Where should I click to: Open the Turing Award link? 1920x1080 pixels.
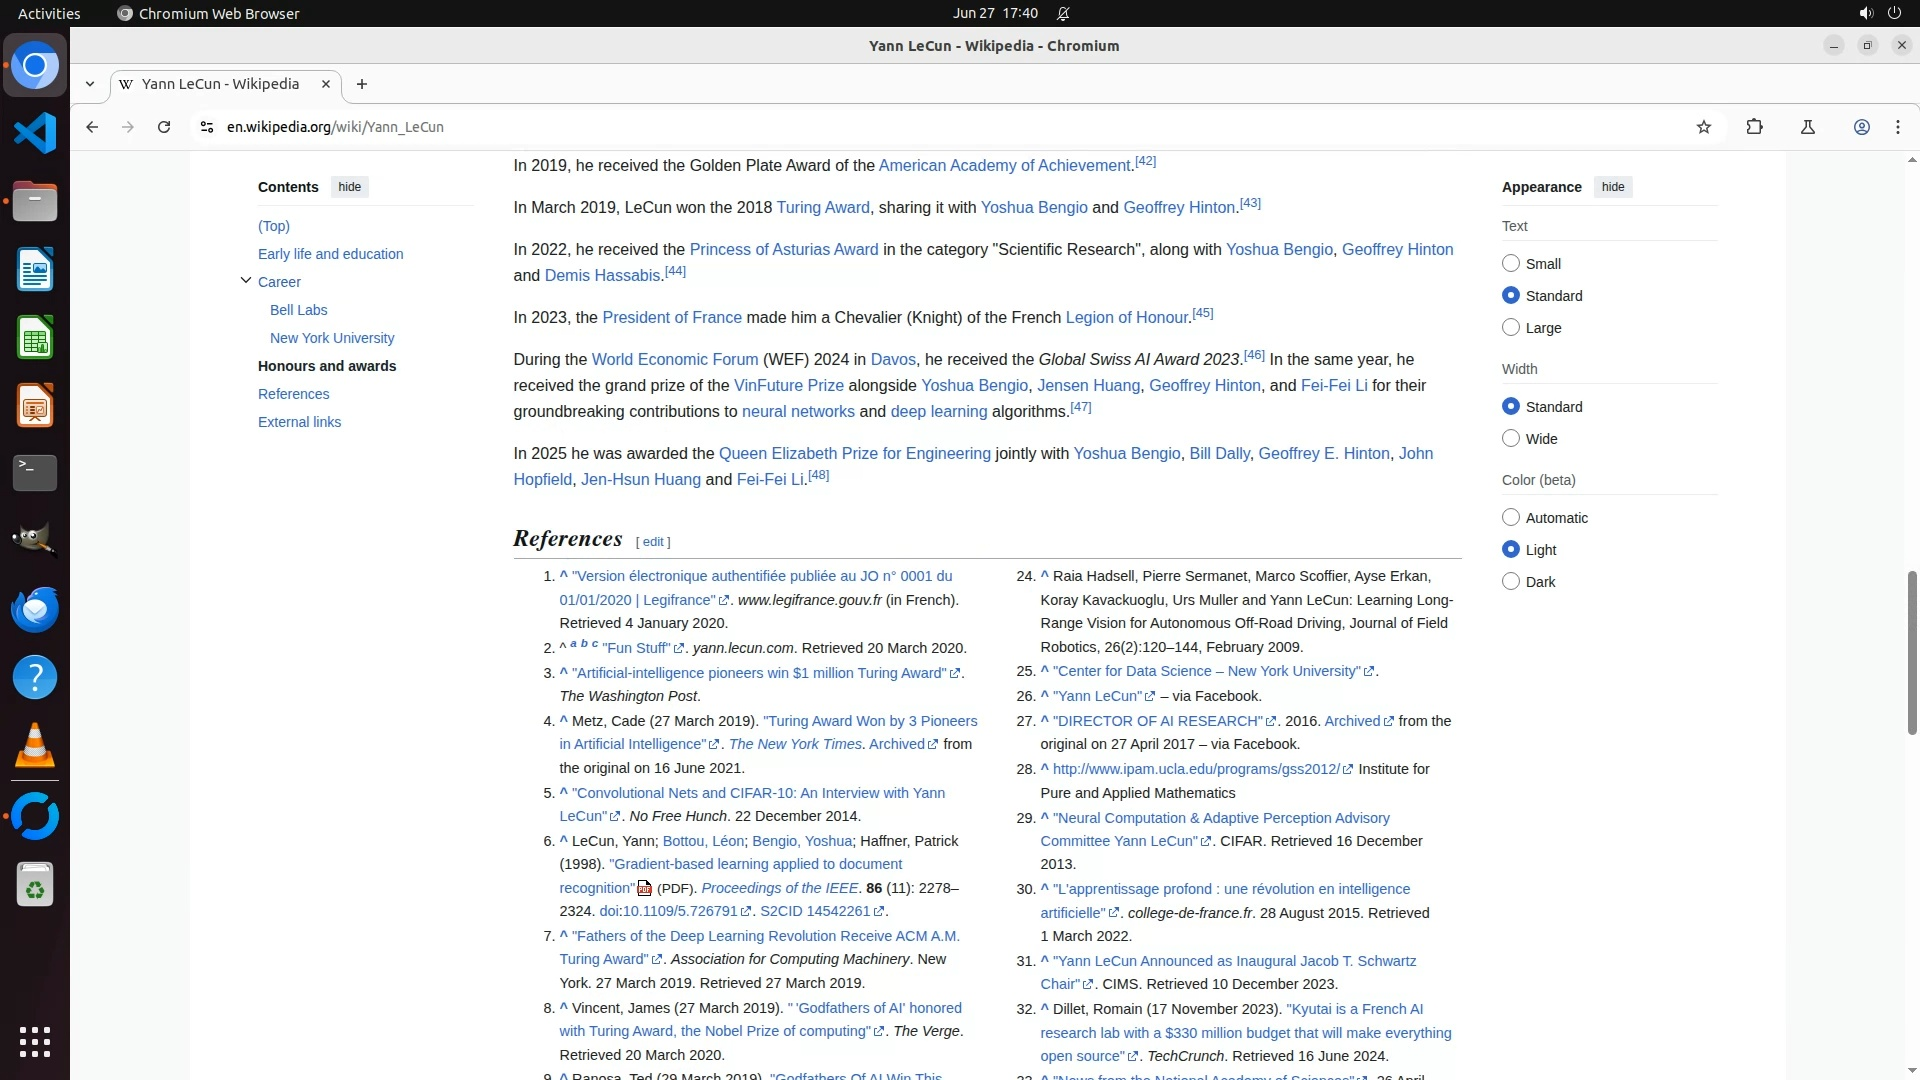[x=822, y=207]
